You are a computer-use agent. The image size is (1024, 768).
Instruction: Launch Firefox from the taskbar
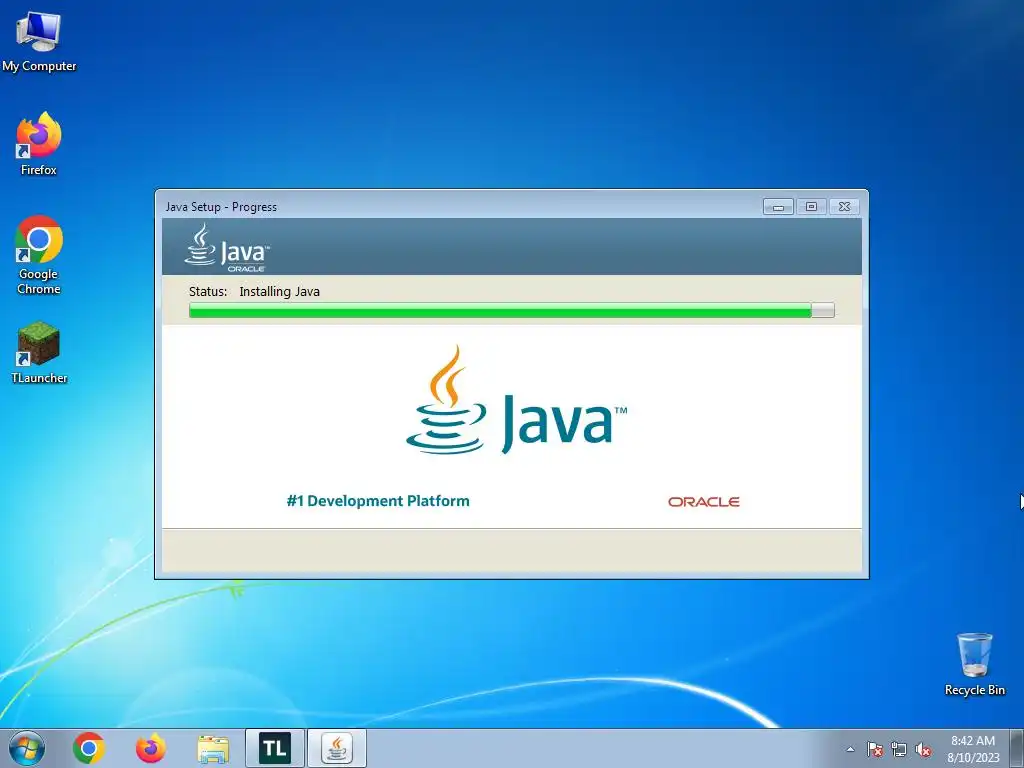pyautogui.click(x=150, y=748)
